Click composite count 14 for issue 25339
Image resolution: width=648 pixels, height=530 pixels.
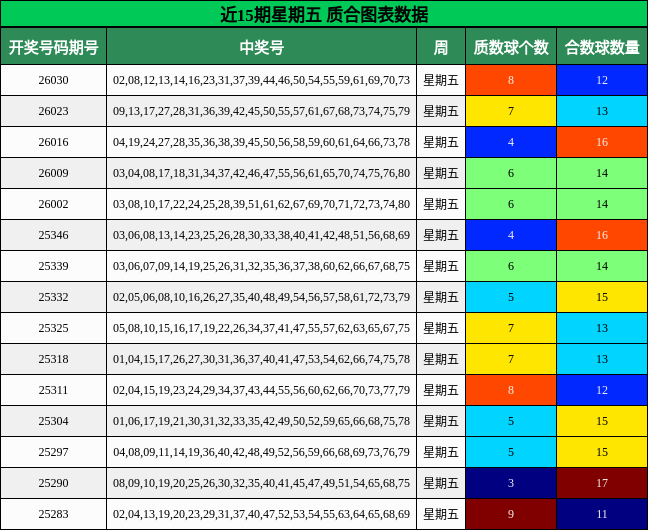coord(602,266)
